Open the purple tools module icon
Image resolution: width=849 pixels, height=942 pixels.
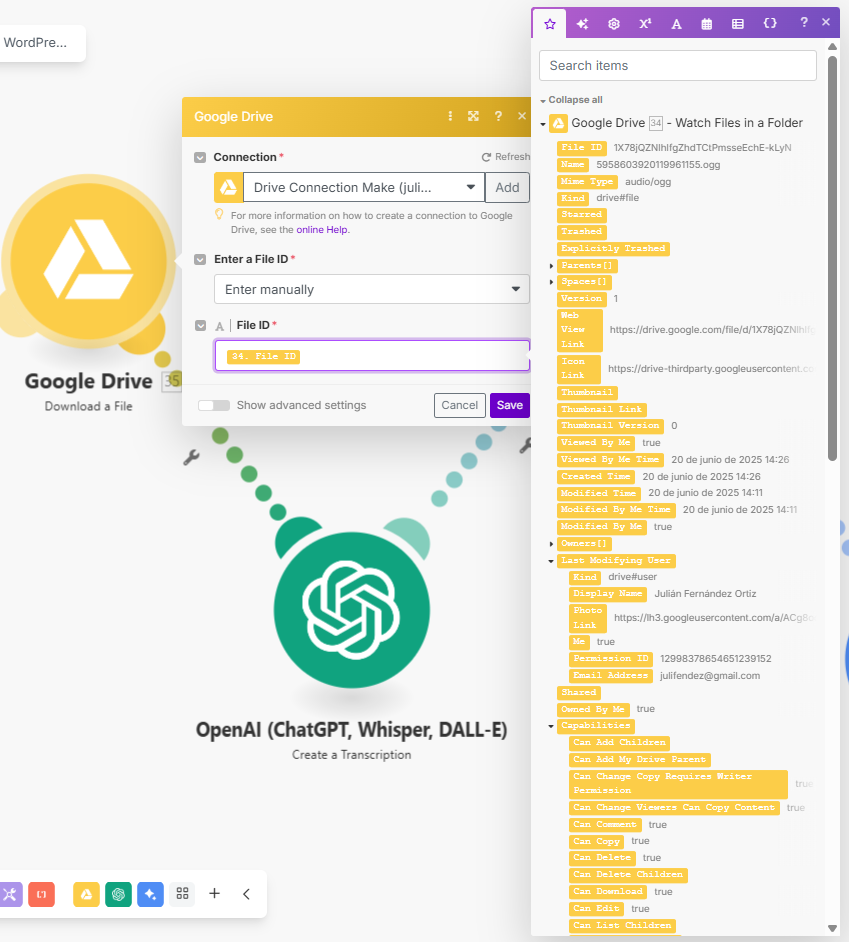(x=10, y=894)
